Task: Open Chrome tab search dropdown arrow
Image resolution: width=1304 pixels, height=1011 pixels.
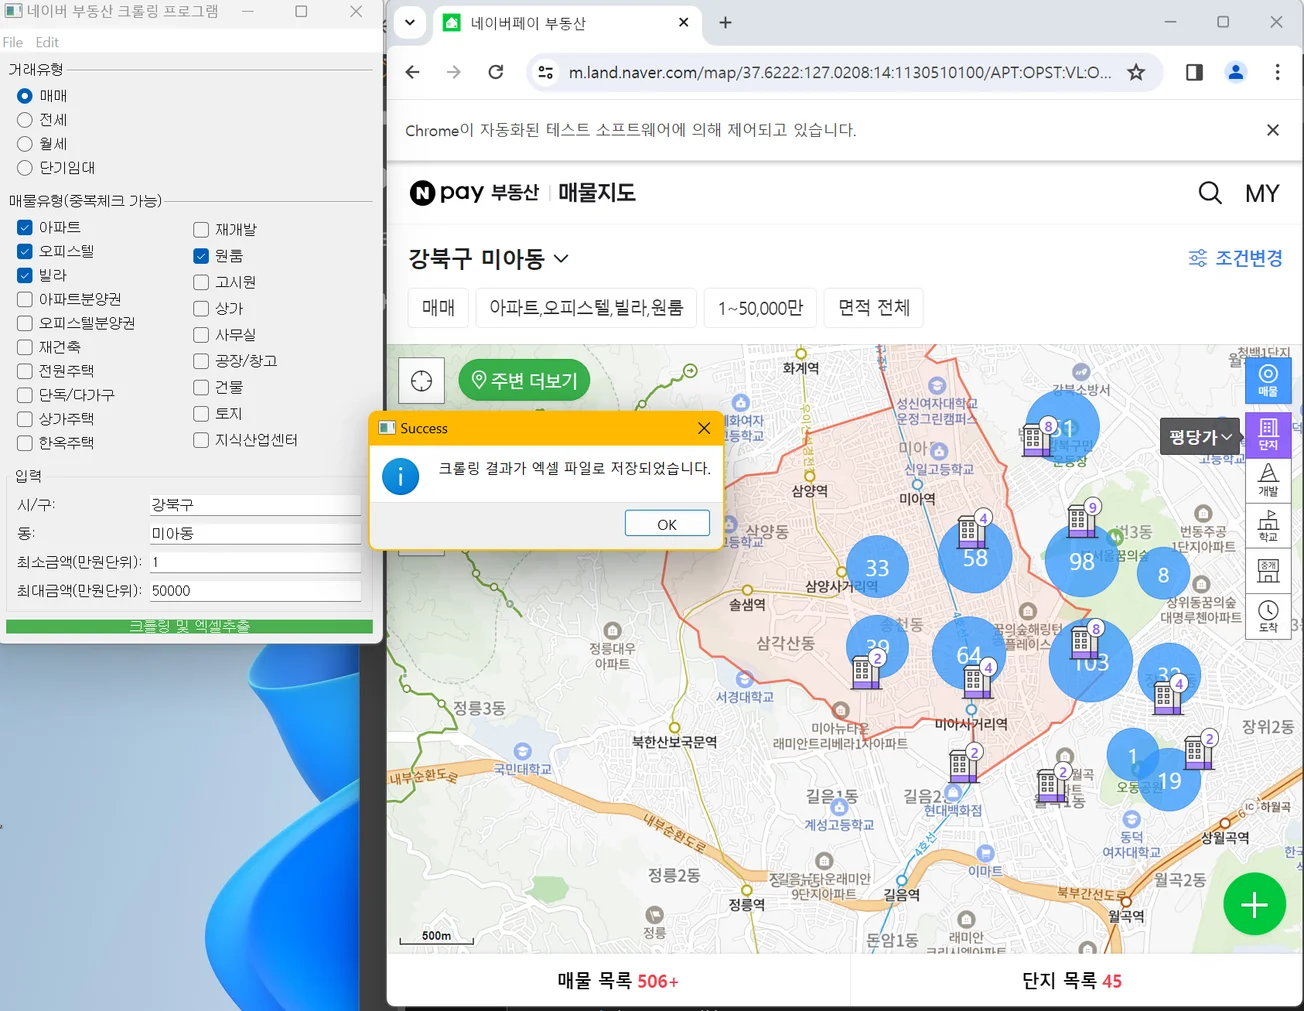Action: pyautogui.click(x=410, y=22)
